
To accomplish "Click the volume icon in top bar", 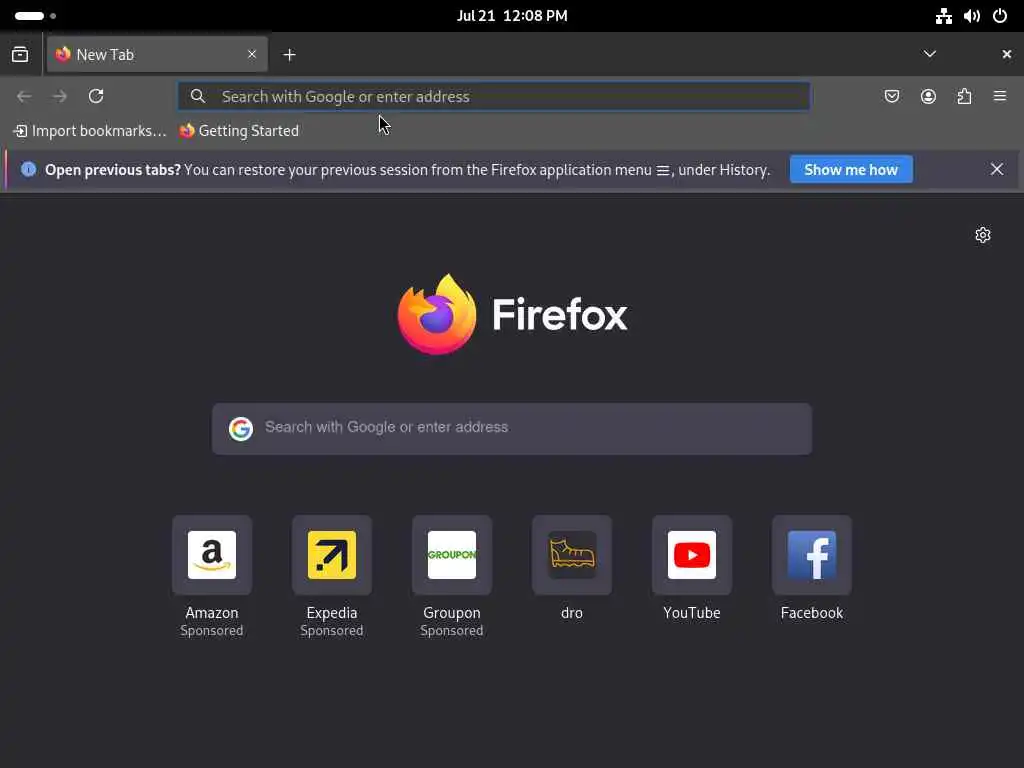I will tap(972, 16).
